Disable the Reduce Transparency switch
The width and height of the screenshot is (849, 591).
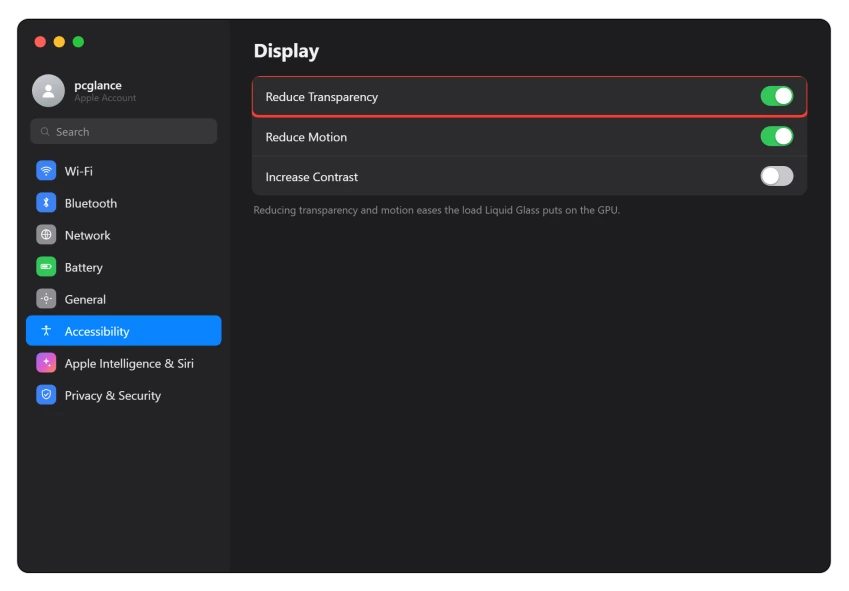(776, 96)
